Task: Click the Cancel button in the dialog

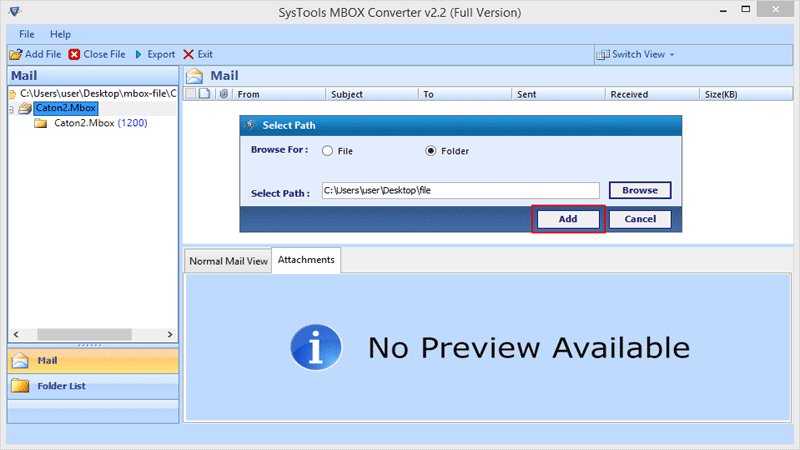Action: tap(640, 219)
